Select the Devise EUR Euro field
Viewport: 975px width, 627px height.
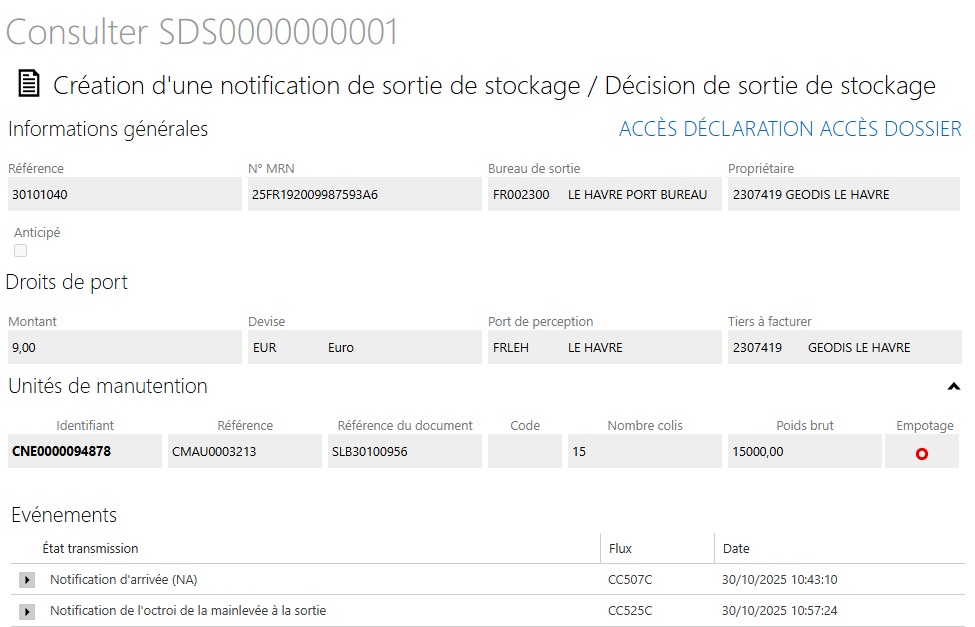(x=364, y=348)
